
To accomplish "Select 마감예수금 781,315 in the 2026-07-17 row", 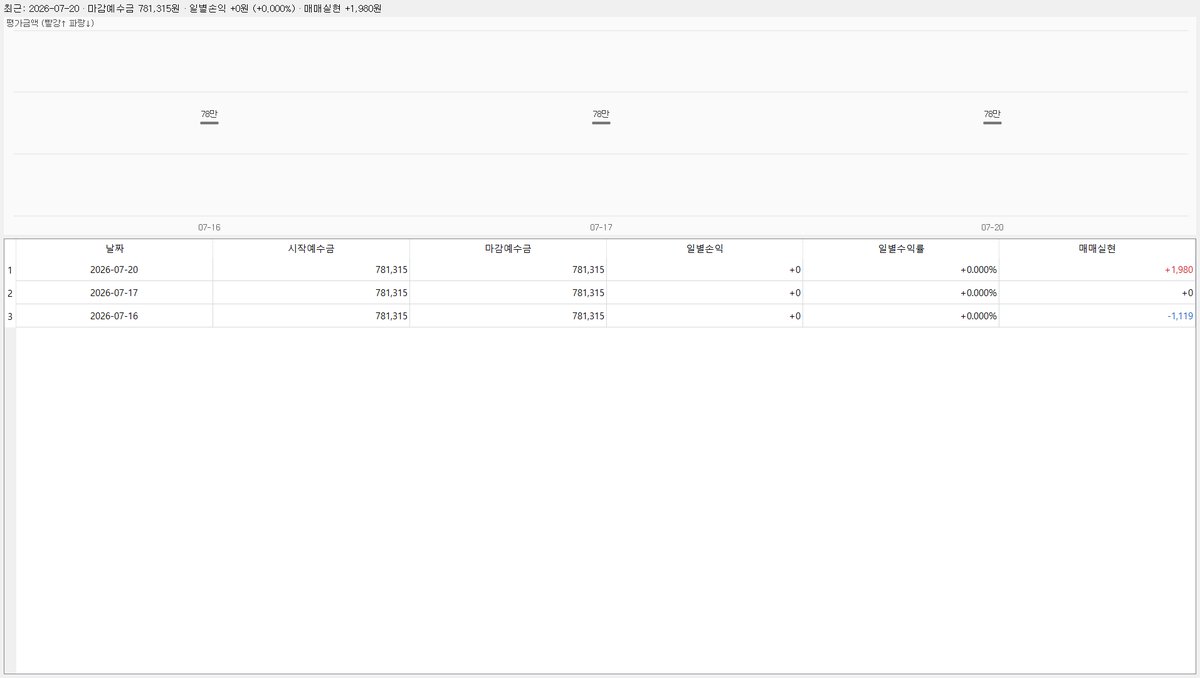I will pos(508,293).
